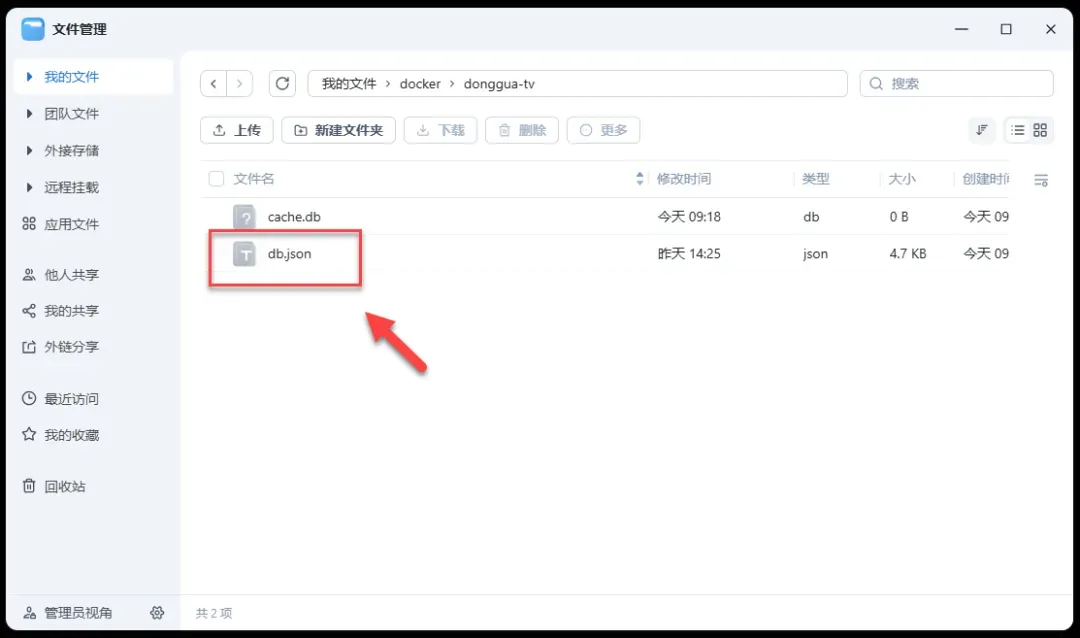Go back using the left arrow
This screenshot has height=638, width=1080.
tap(214, 84)
